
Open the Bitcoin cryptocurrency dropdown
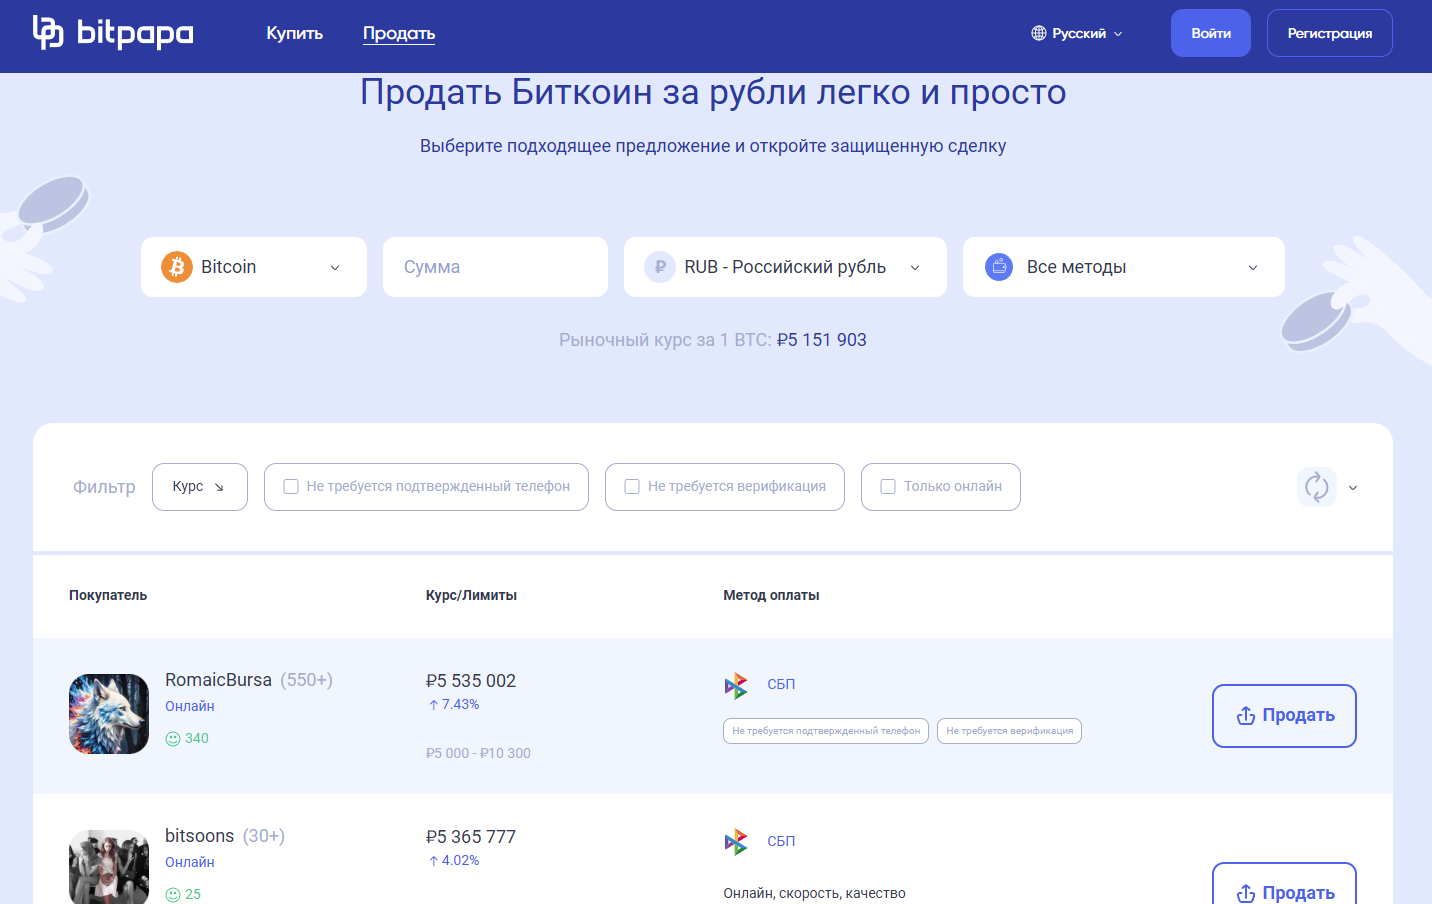254,267
